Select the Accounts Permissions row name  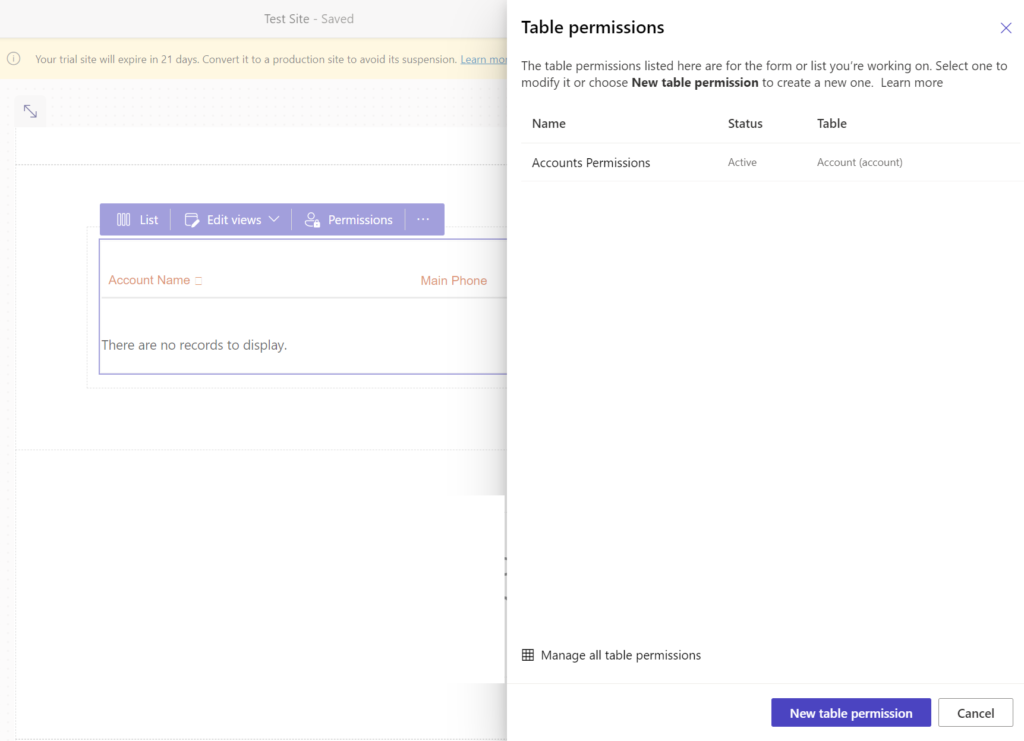(590, 163)
